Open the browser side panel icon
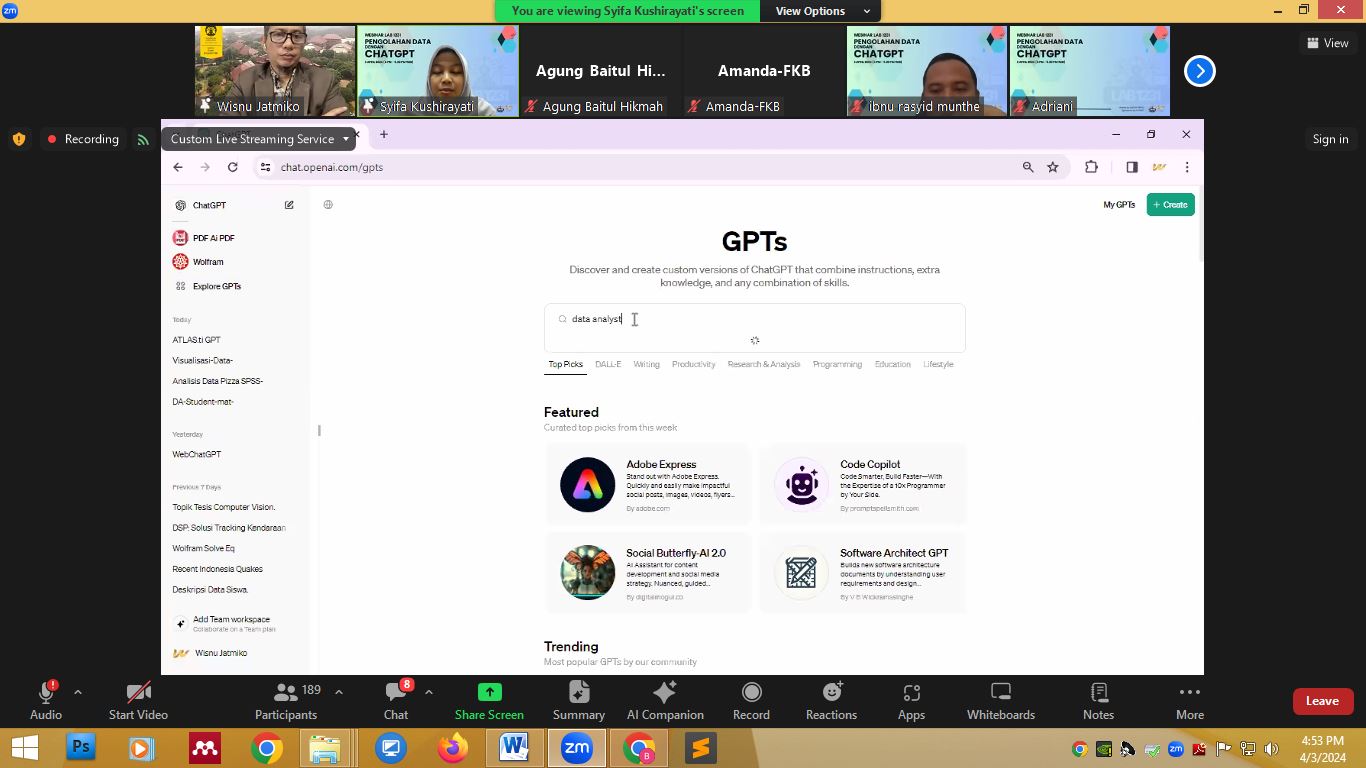 click(x=1132, y=167)
